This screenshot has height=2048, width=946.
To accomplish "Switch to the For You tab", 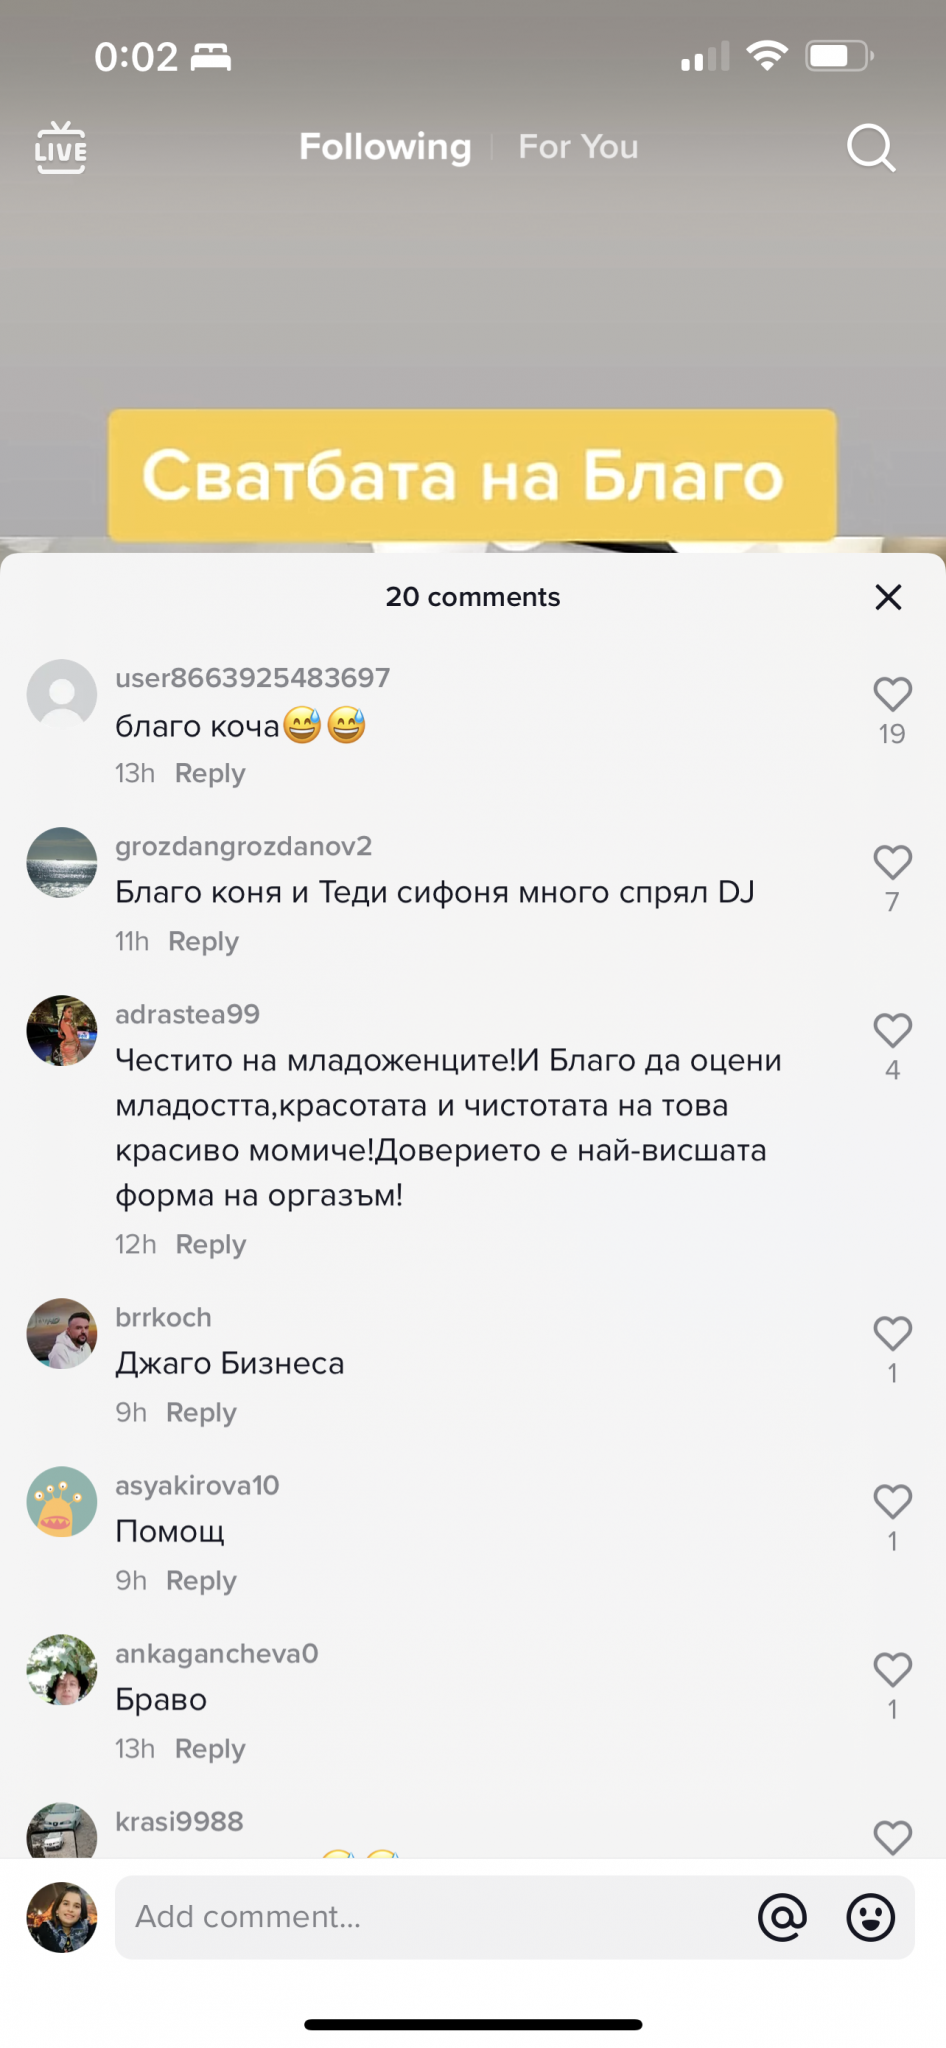I will tap(578, 147).
